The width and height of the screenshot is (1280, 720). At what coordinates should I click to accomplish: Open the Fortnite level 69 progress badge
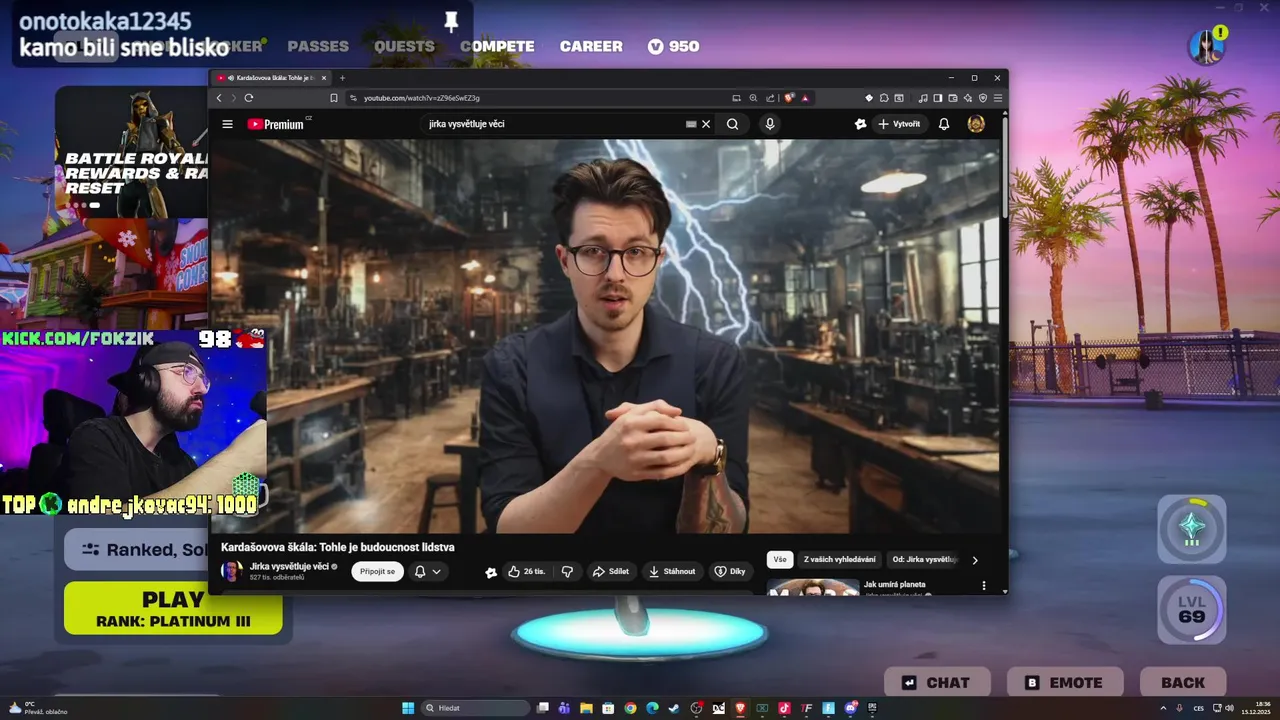[x=1192, y=611]
